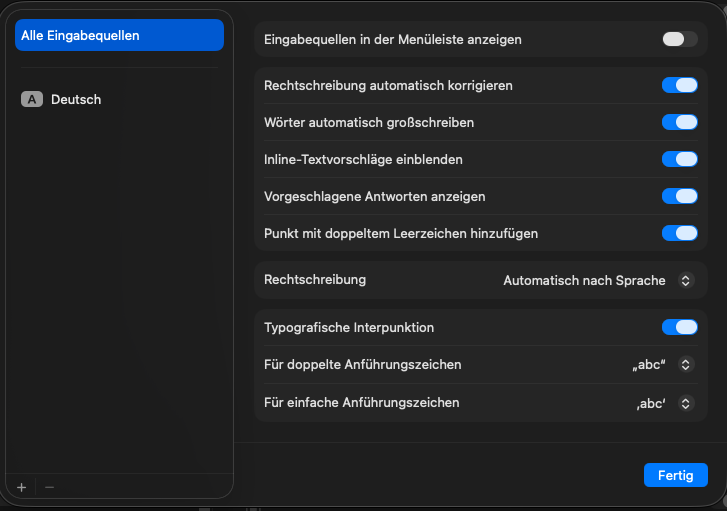Viewport: 727px width, 511px height.
Task: Click chevron arrows next to Automatisch nach Sprache
Action: (x=686, y=280)
